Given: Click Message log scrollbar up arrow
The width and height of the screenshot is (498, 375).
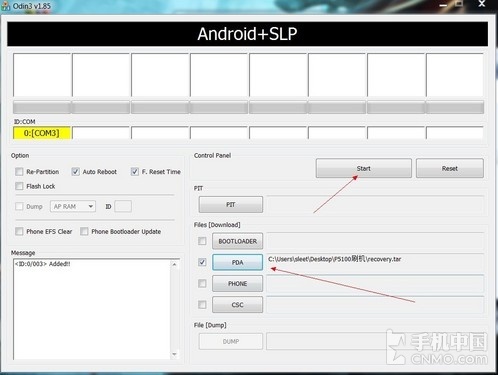Looking at the screenshot, I should [174, 264].
